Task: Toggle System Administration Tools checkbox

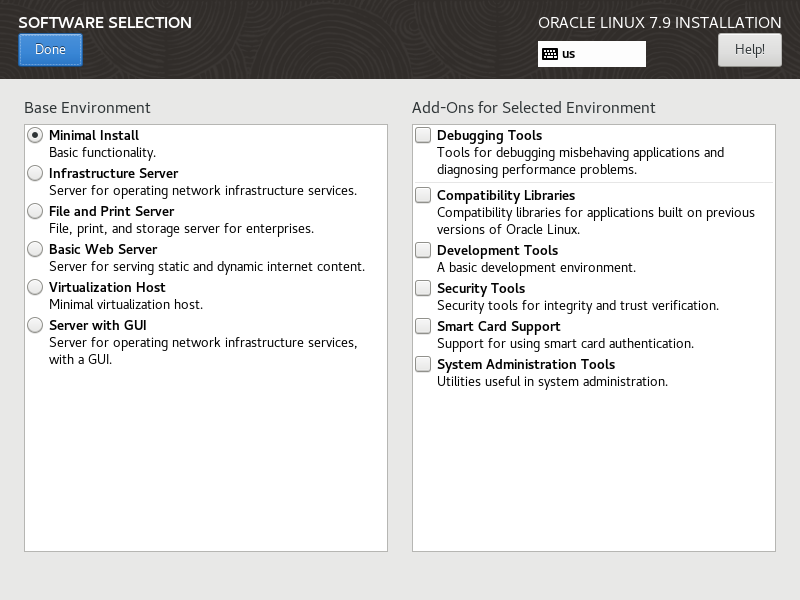Action: point(424,364)
